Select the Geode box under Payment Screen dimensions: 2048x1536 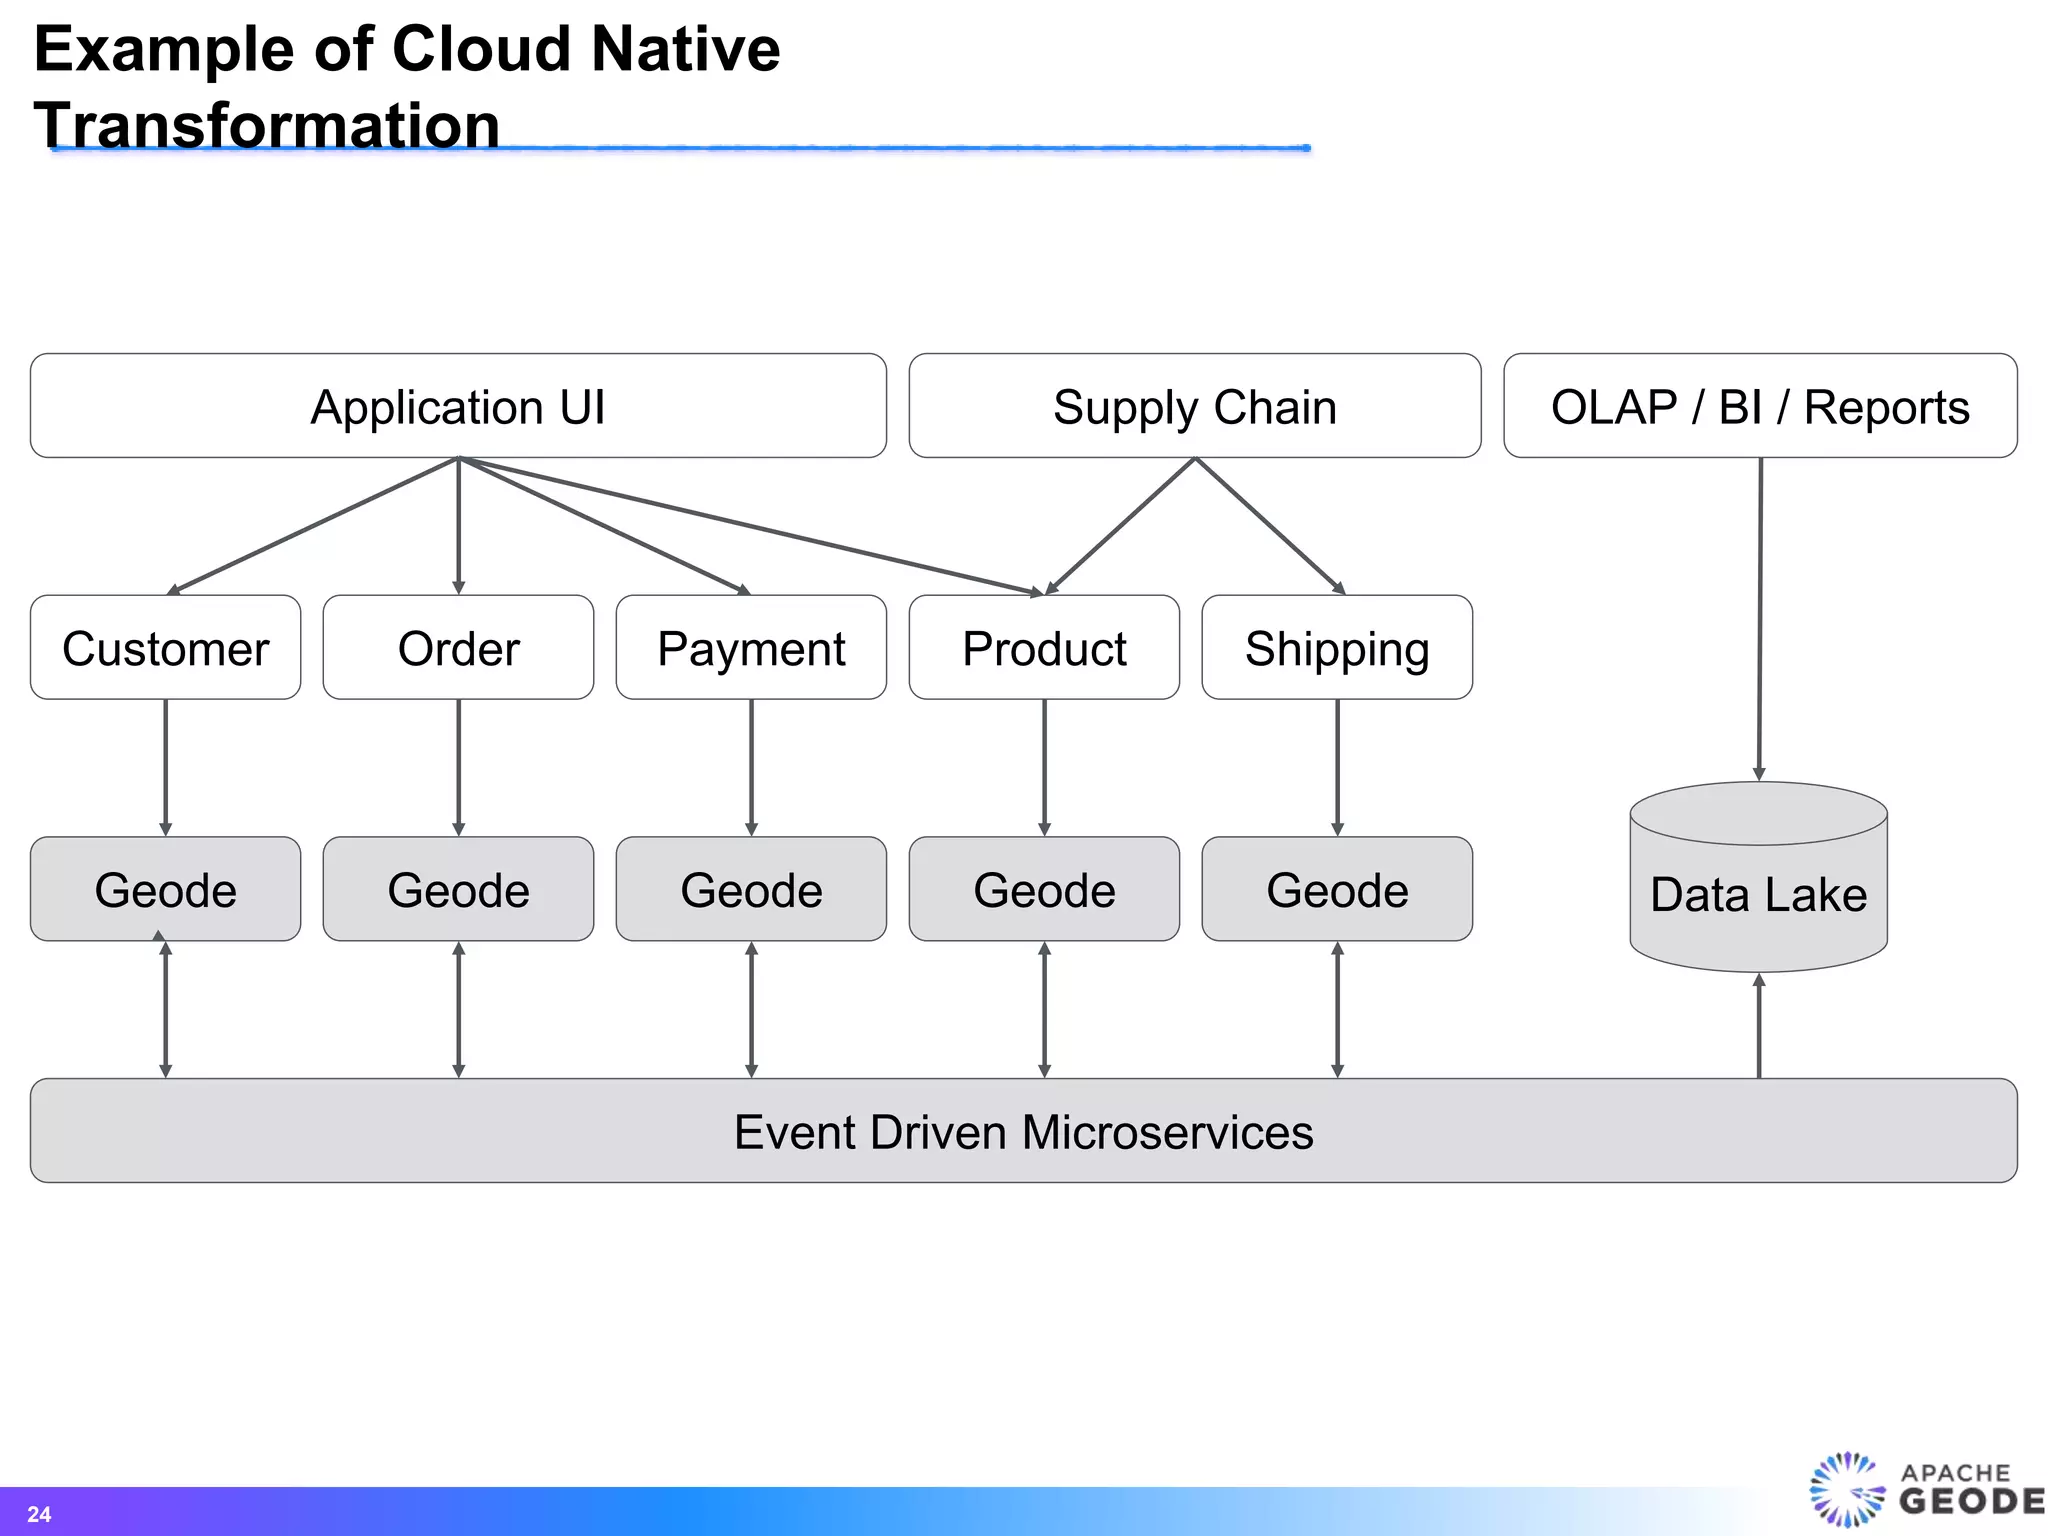(751, 890)
